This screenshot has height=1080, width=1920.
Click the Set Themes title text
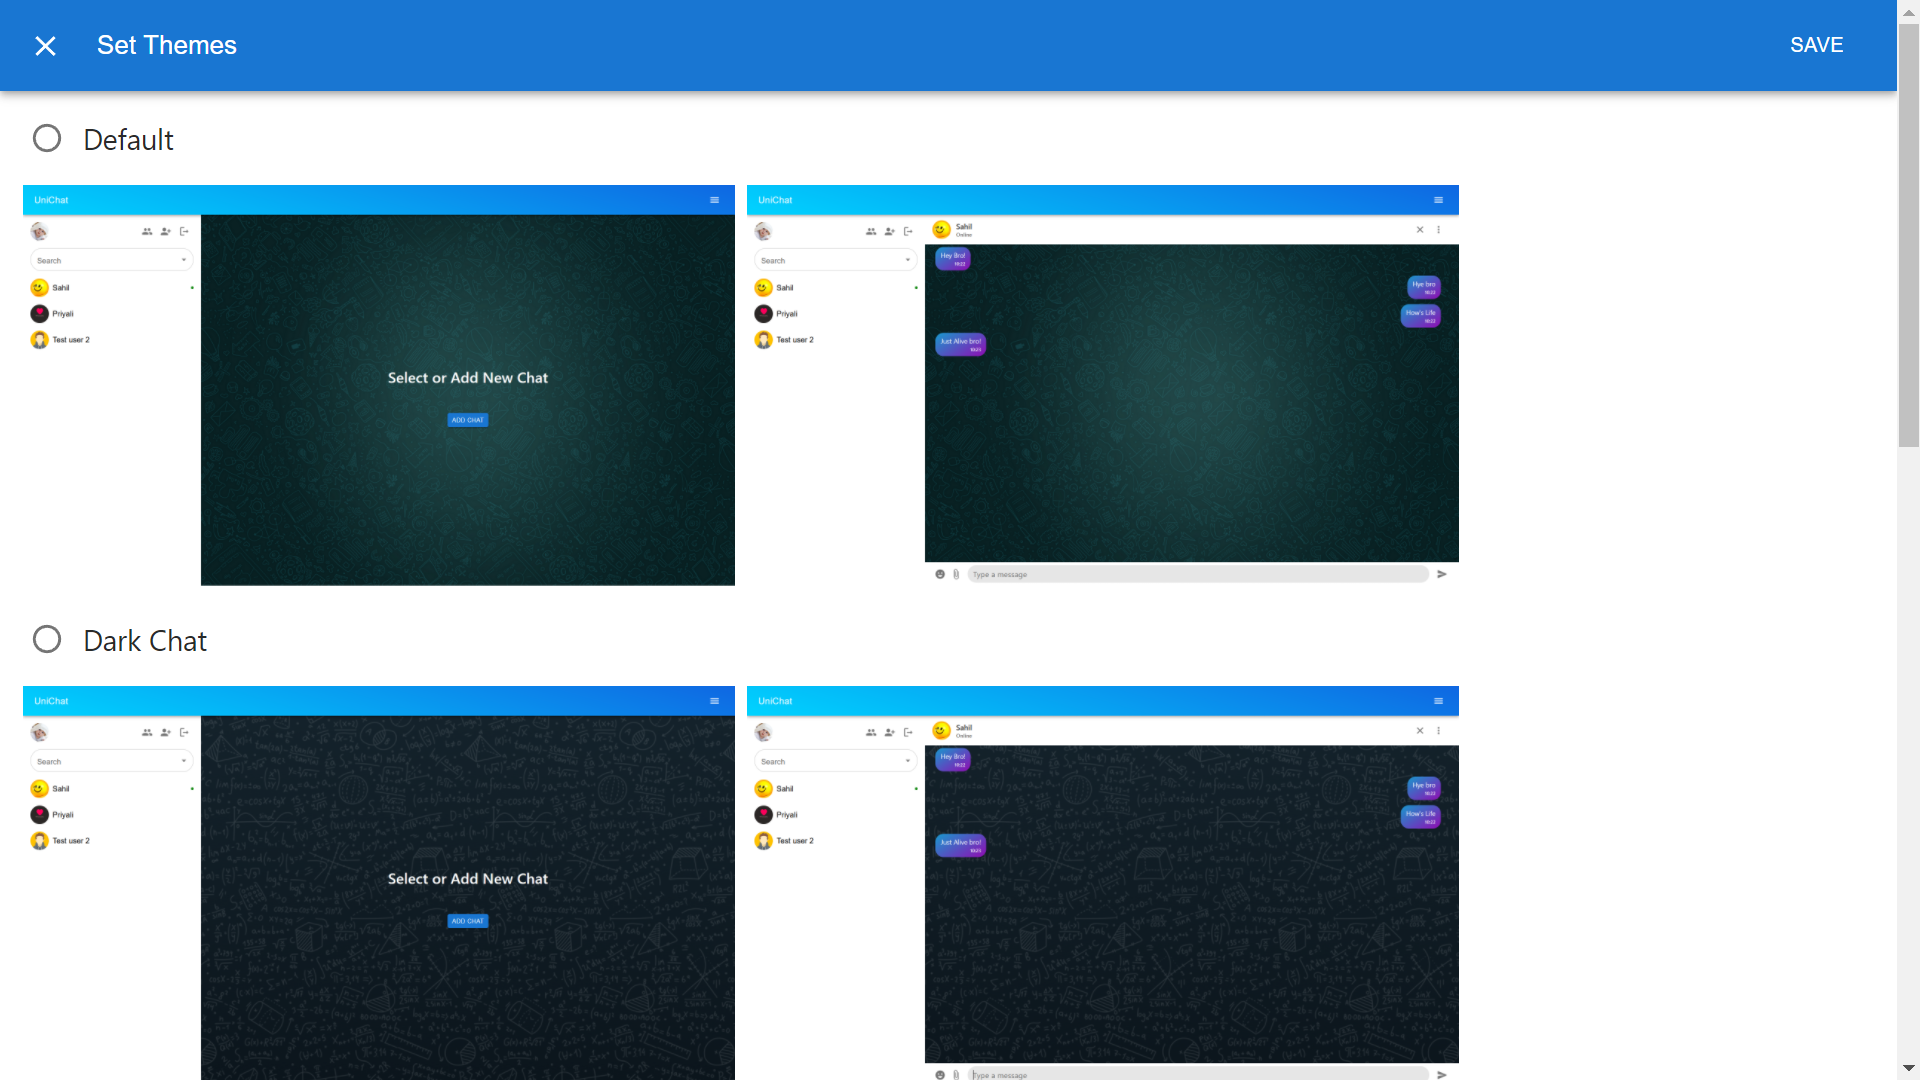[x=167, y=45]
